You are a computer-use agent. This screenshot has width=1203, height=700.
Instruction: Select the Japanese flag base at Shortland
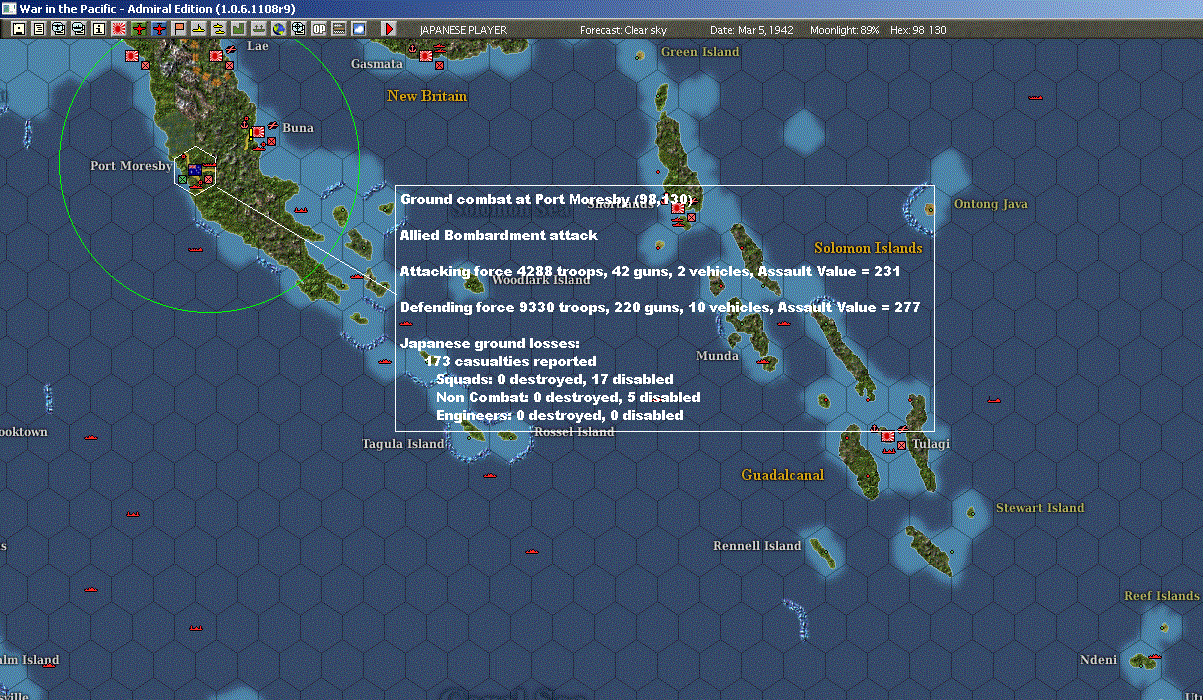coord(678,208)
